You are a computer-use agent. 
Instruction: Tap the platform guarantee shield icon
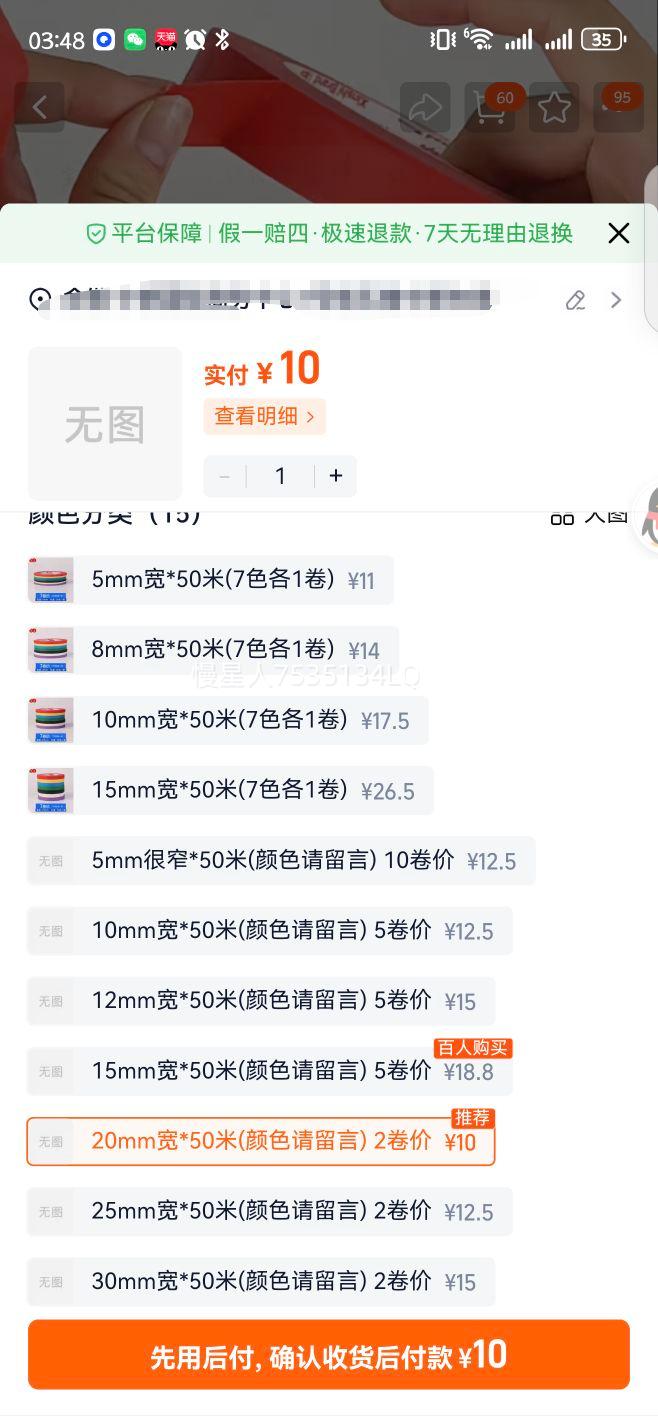pos(96,234)
